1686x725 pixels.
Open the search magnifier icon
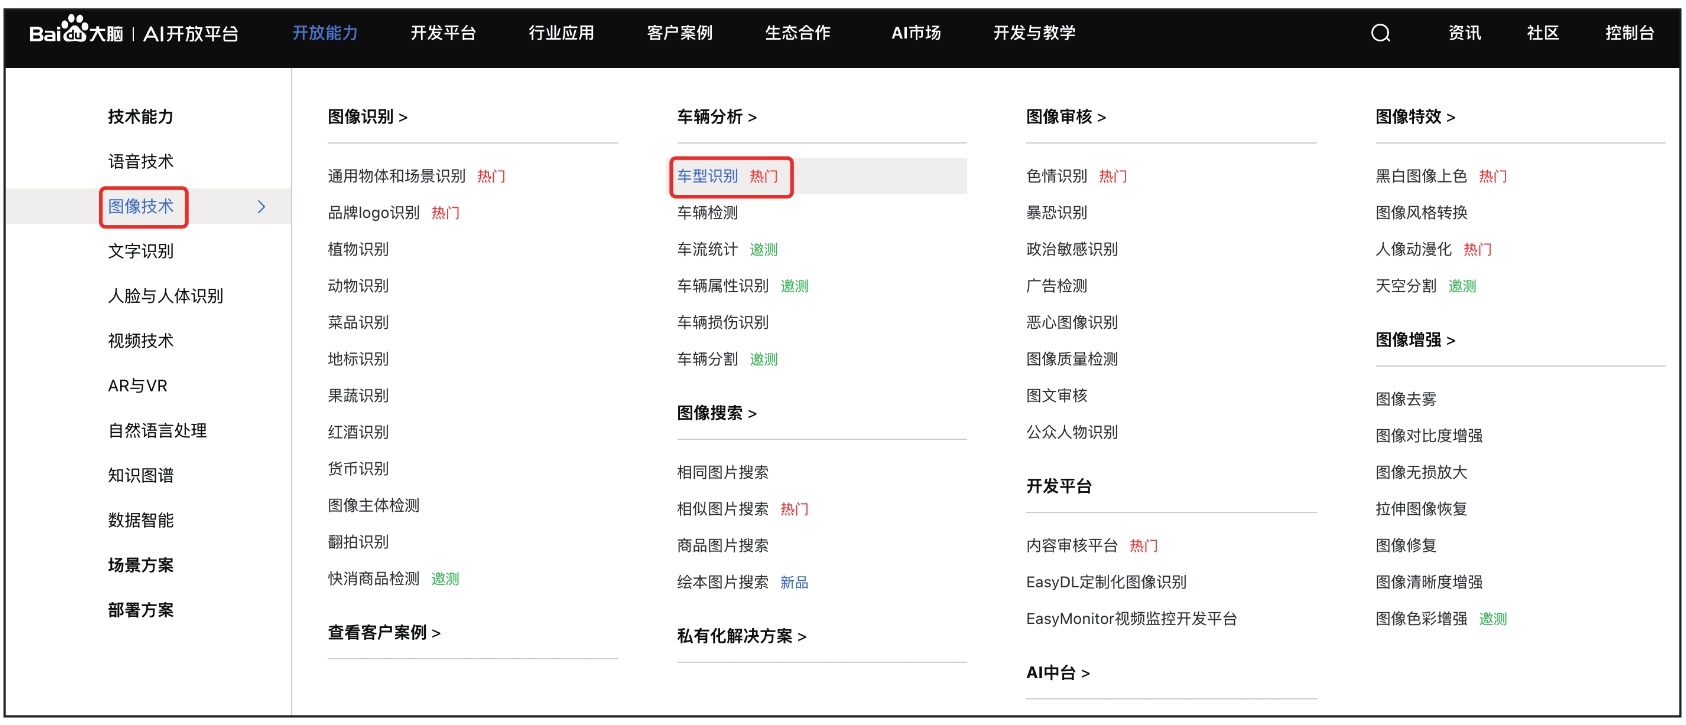[1381, 33]
